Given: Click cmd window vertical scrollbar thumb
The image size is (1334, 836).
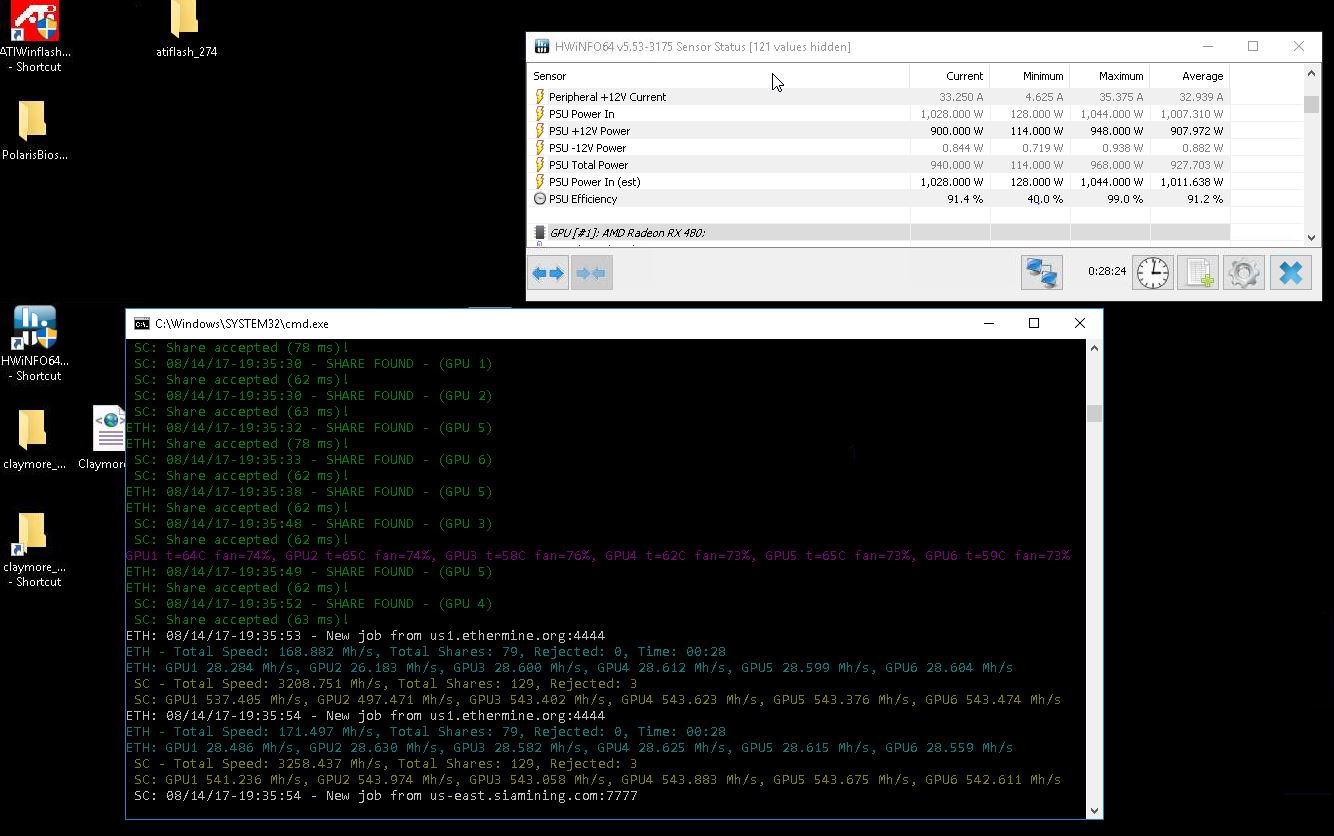Looking at the screenshot, I should coord(1094,413).
